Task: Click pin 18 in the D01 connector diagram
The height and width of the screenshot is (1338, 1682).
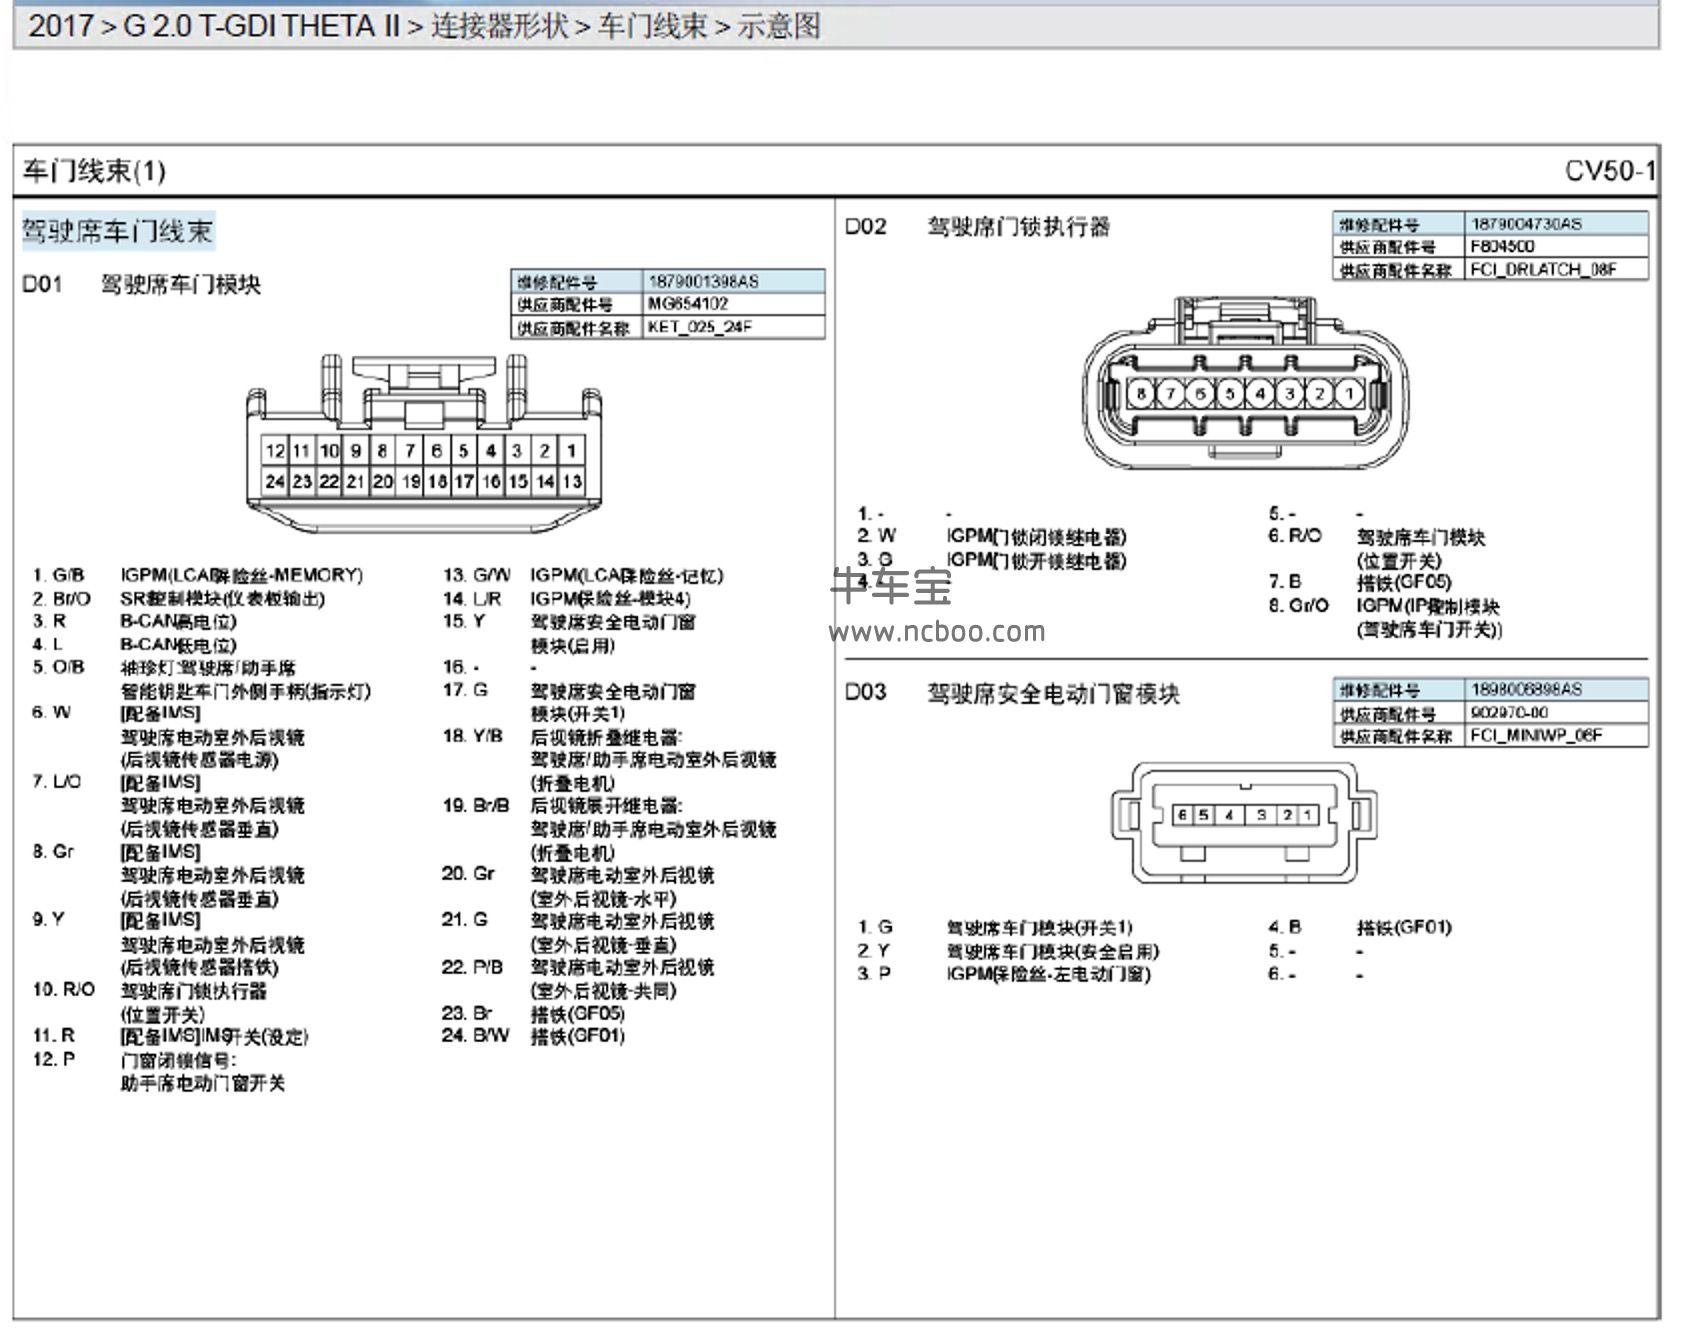Action: pos(437,481)
